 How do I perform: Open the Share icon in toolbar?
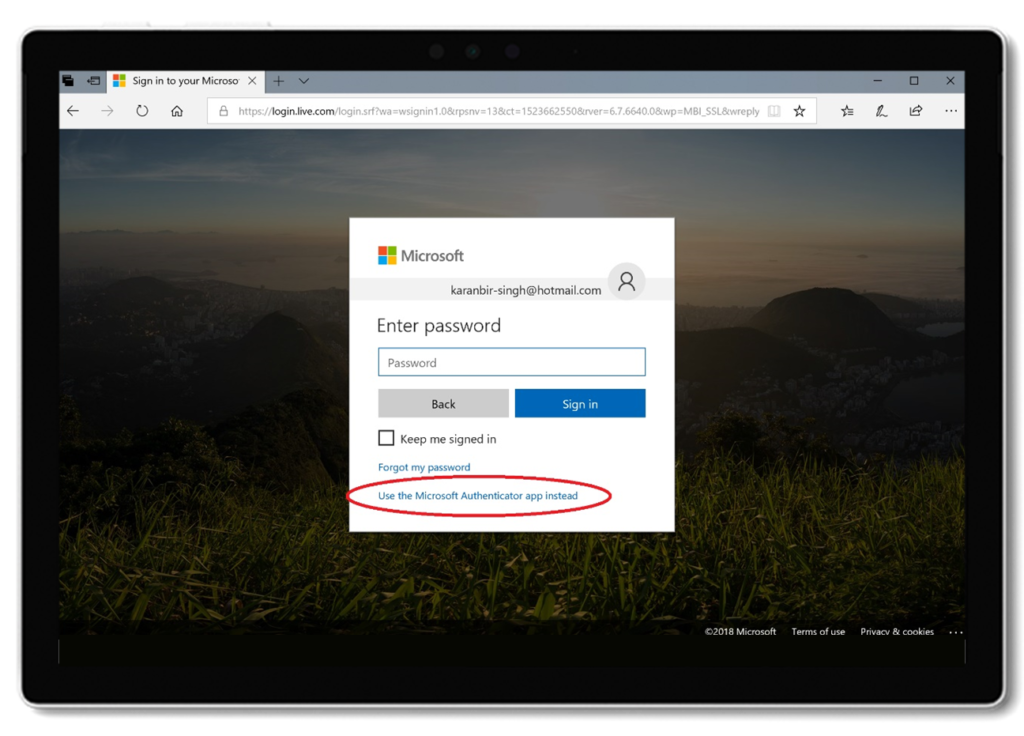(915, 111)
